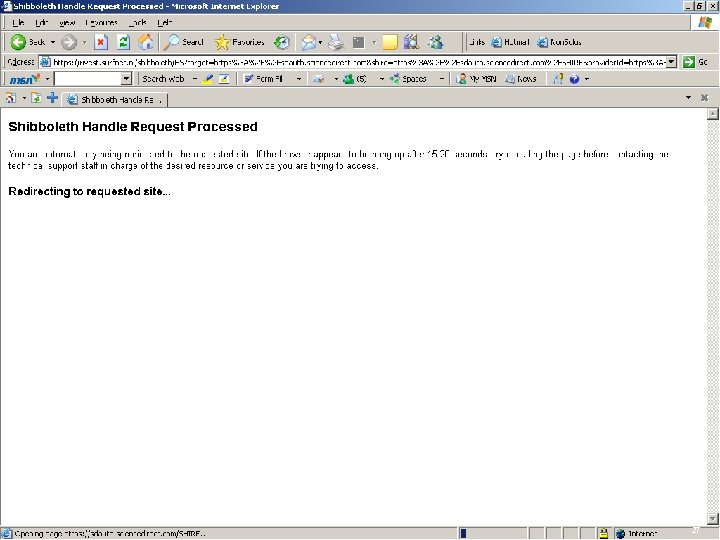Viewport: 720px width, 540px height.
Task: Click the MSN toolbar options icon beside help
Action: pyautogui.click(x=558, y=79)
